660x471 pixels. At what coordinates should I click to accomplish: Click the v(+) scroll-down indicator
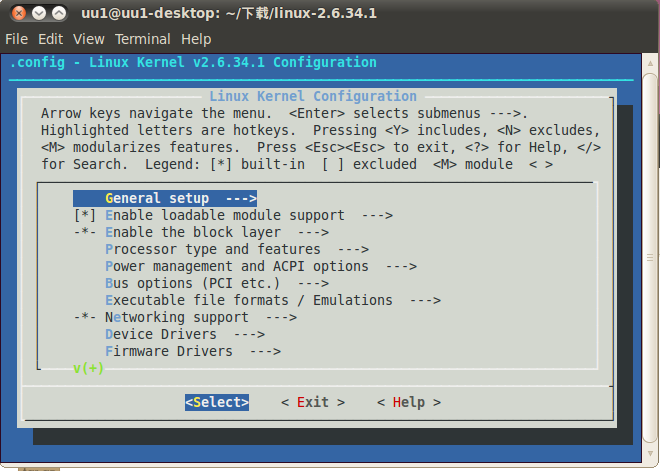(88, 368)
